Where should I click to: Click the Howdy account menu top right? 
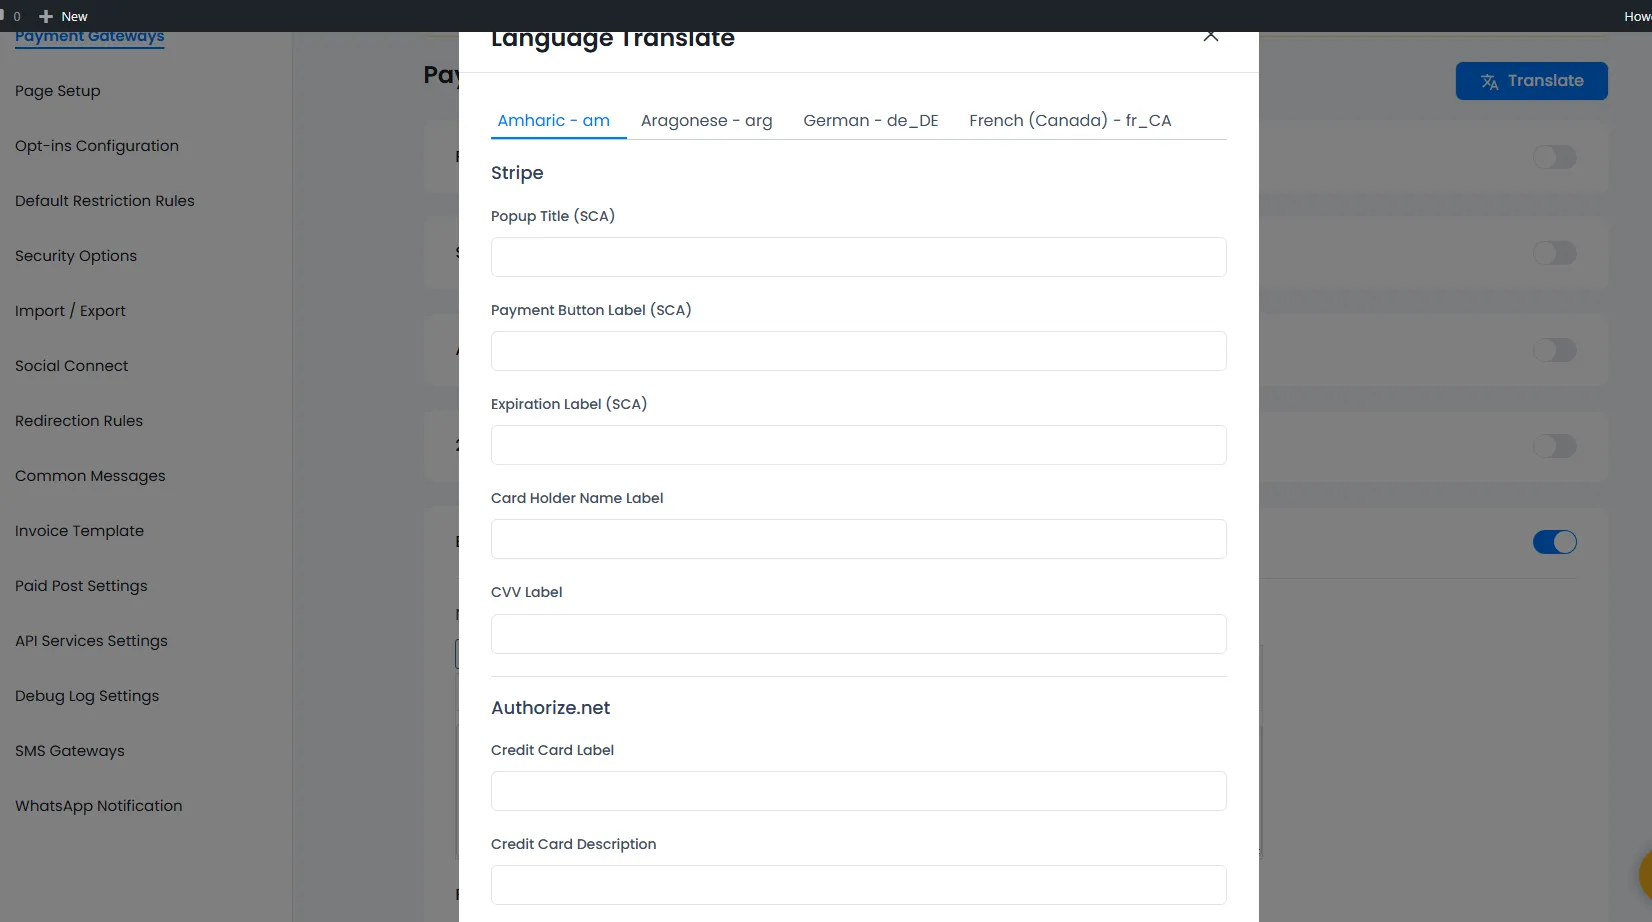(x=1635, y=16)
